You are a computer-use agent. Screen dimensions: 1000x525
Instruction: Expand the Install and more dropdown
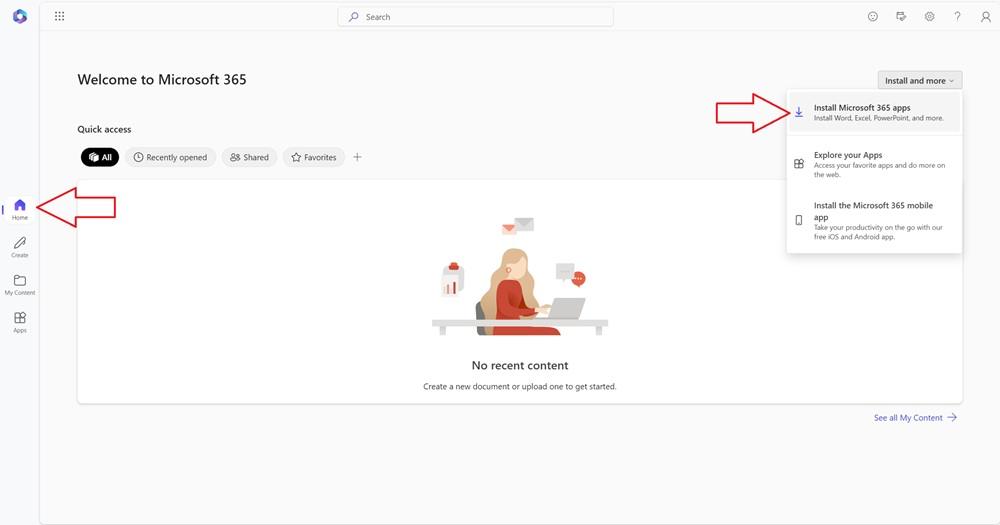tap(919, 80)
